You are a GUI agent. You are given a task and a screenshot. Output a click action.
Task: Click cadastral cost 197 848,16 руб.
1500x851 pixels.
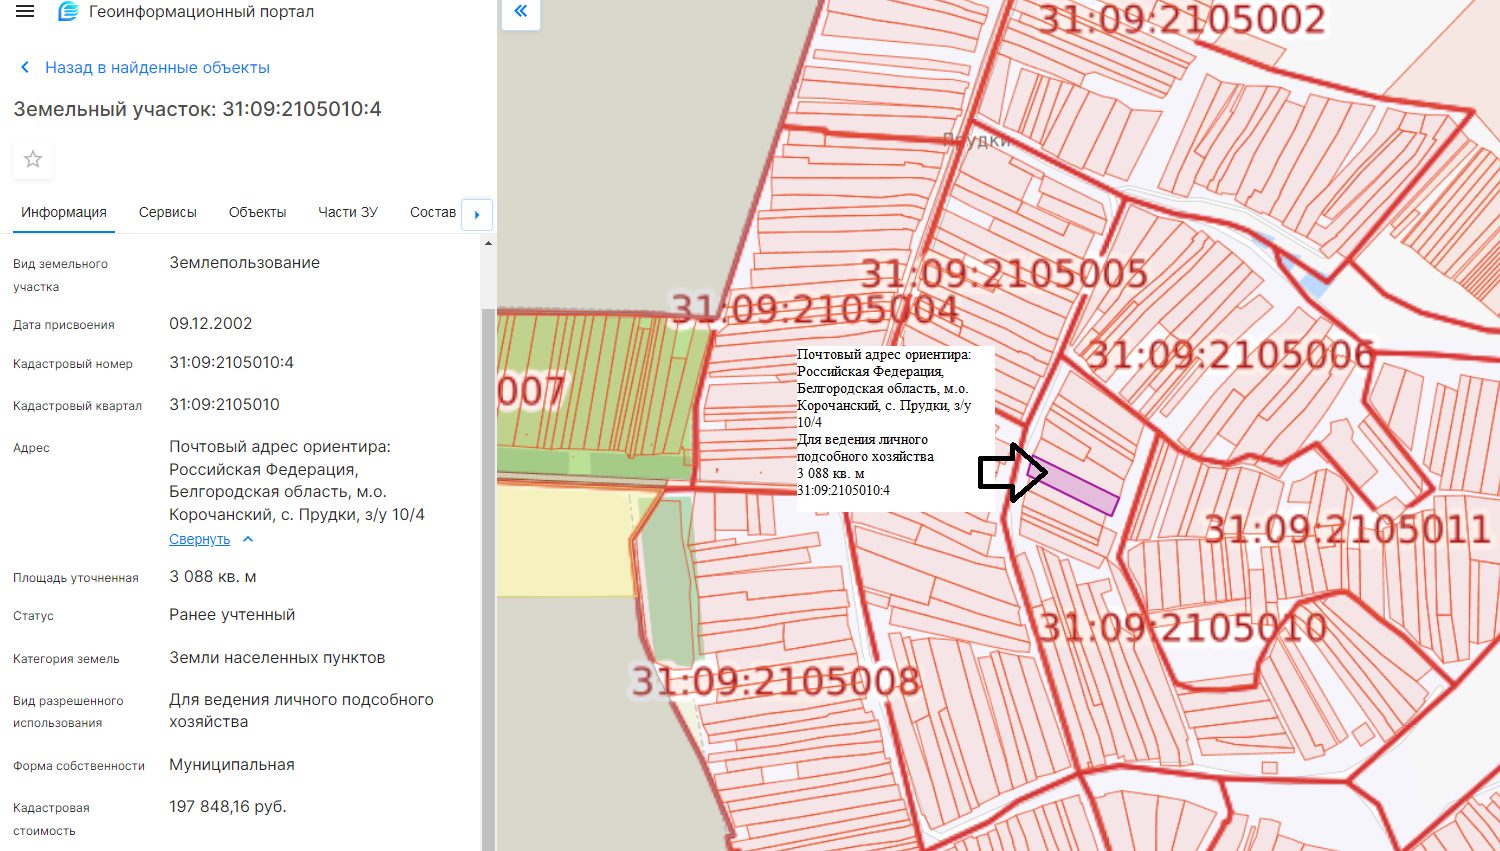(228, 806)
